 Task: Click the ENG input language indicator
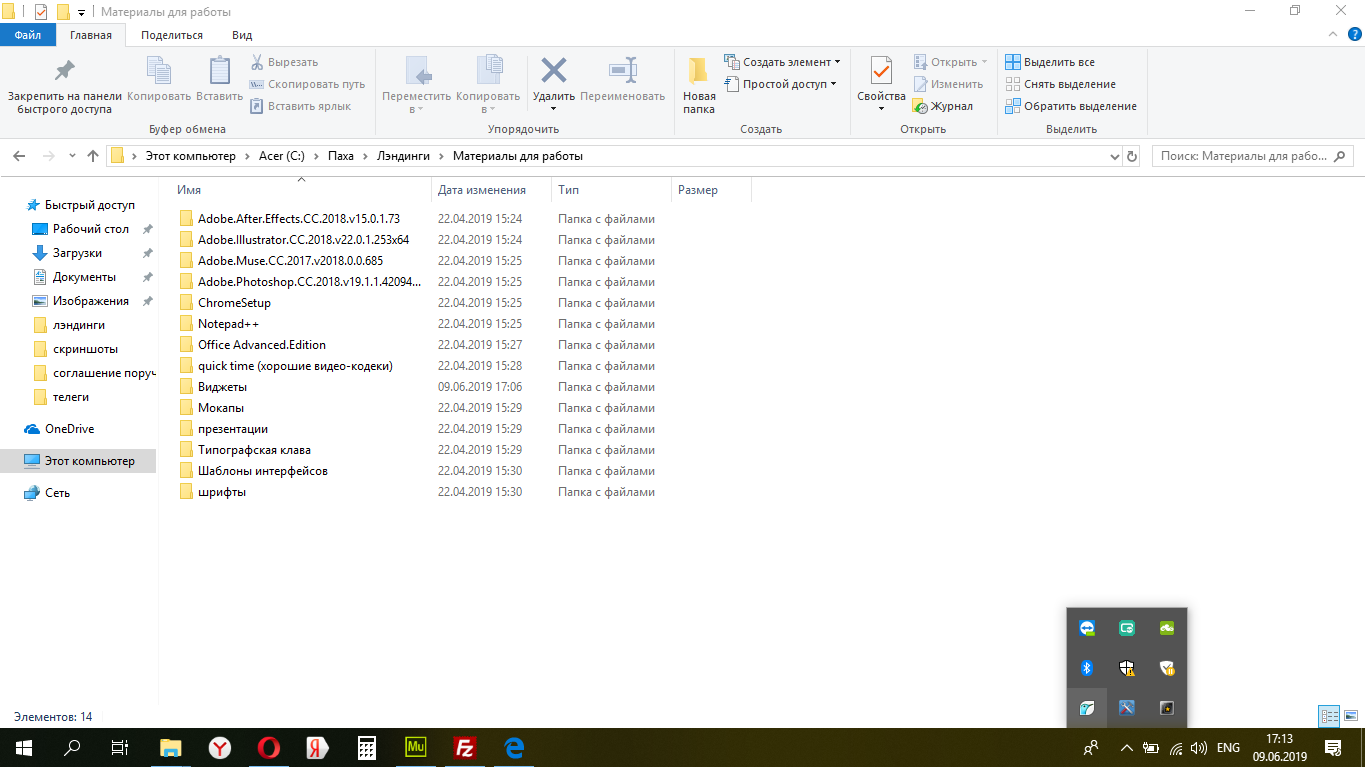[1228, 747]
